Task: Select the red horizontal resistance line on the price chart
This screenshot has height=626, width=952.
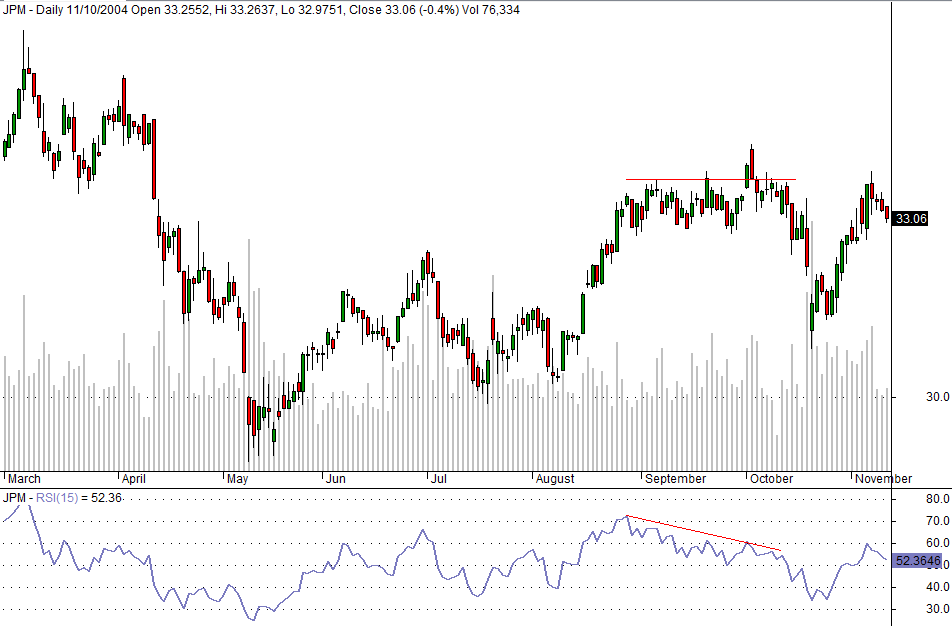Action: pos(711,180)
